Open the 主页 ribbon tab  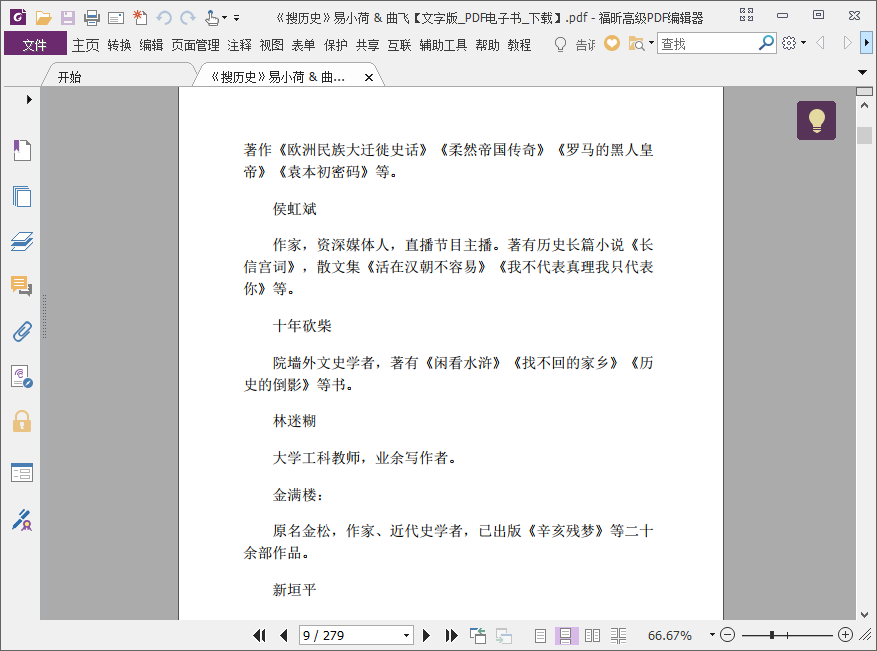point(86,45)
